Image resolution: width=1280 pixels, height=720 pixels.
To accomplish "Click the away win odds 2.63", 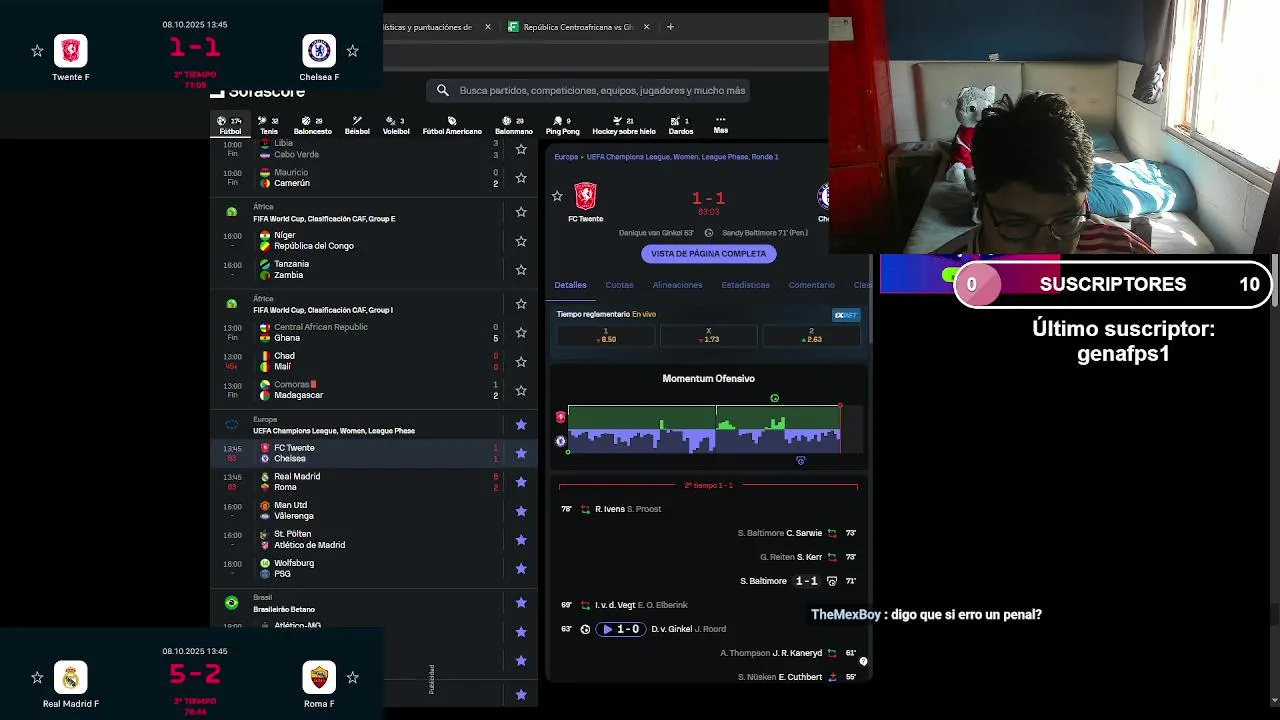I will (811, 336).
